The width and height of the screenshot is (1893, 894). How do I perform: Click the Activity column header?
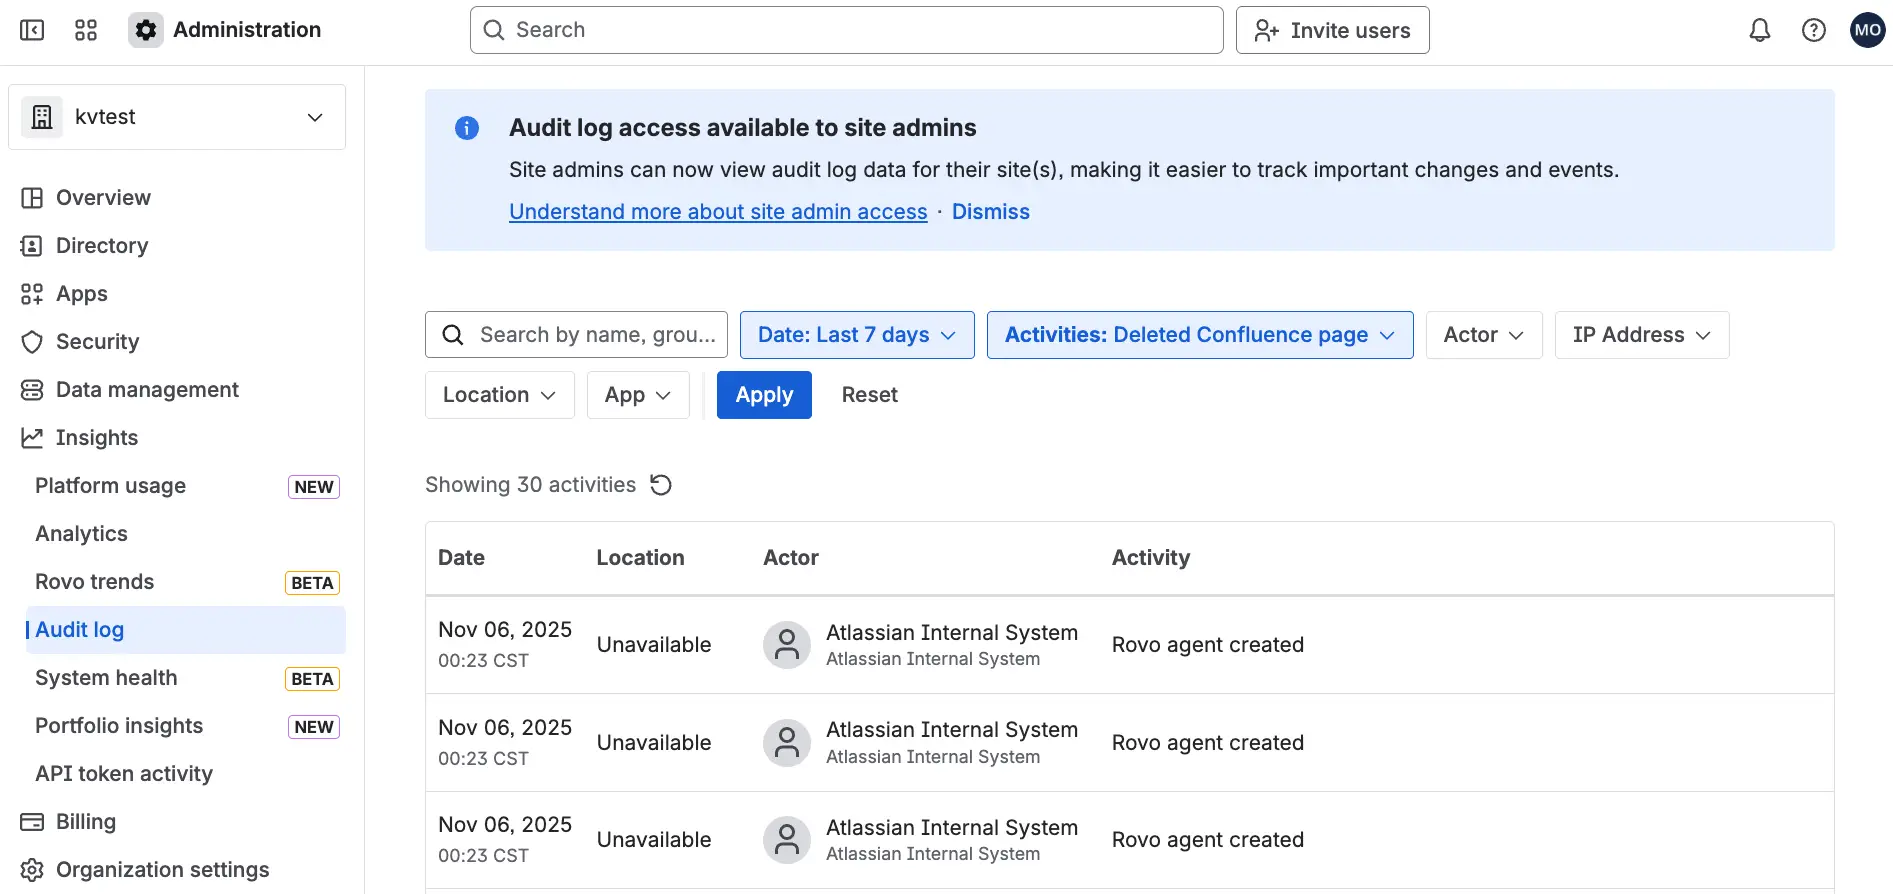point(1151,558)
